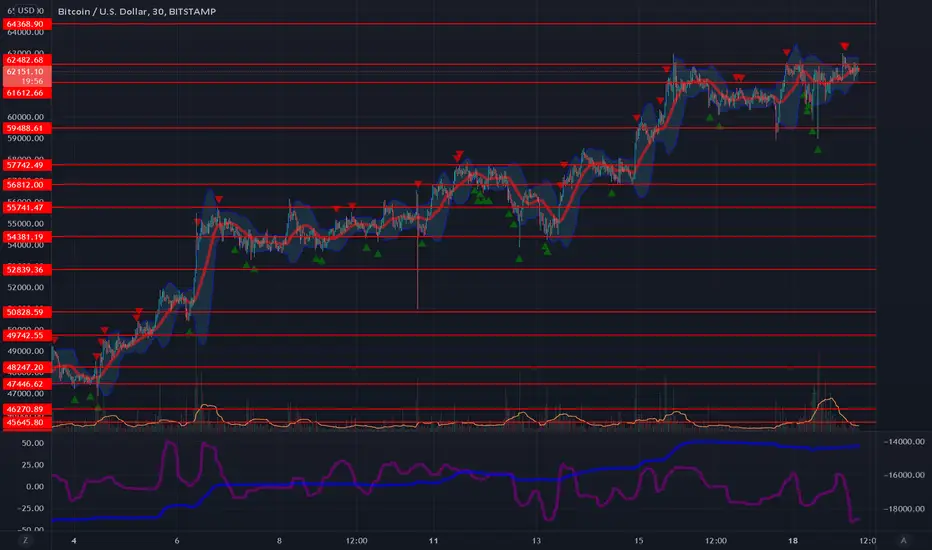This screenshot has height=550, width=932.
Task: Click date label 18 on time axis
Action: [793, 540]
